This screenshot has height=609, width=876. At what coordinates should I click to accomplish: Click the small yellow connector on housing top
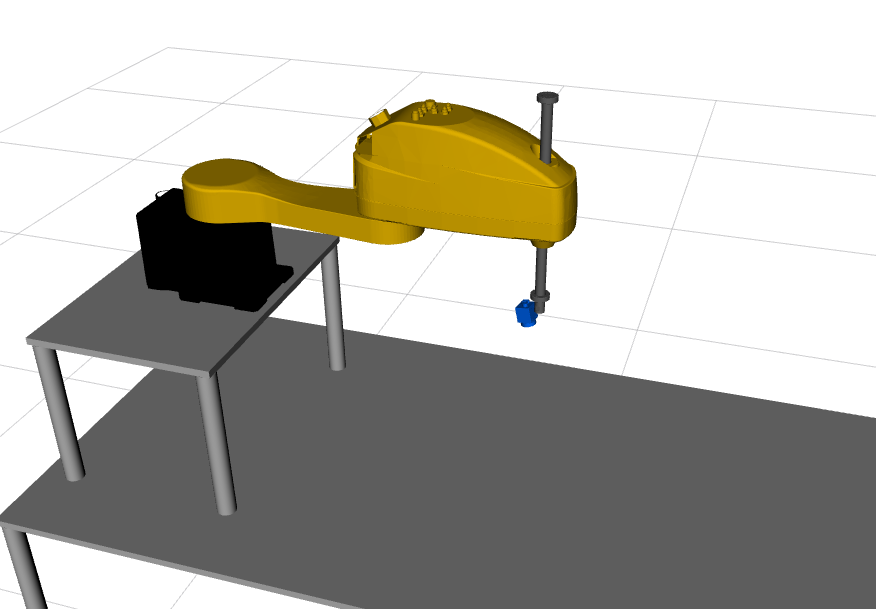pos(379,119)
